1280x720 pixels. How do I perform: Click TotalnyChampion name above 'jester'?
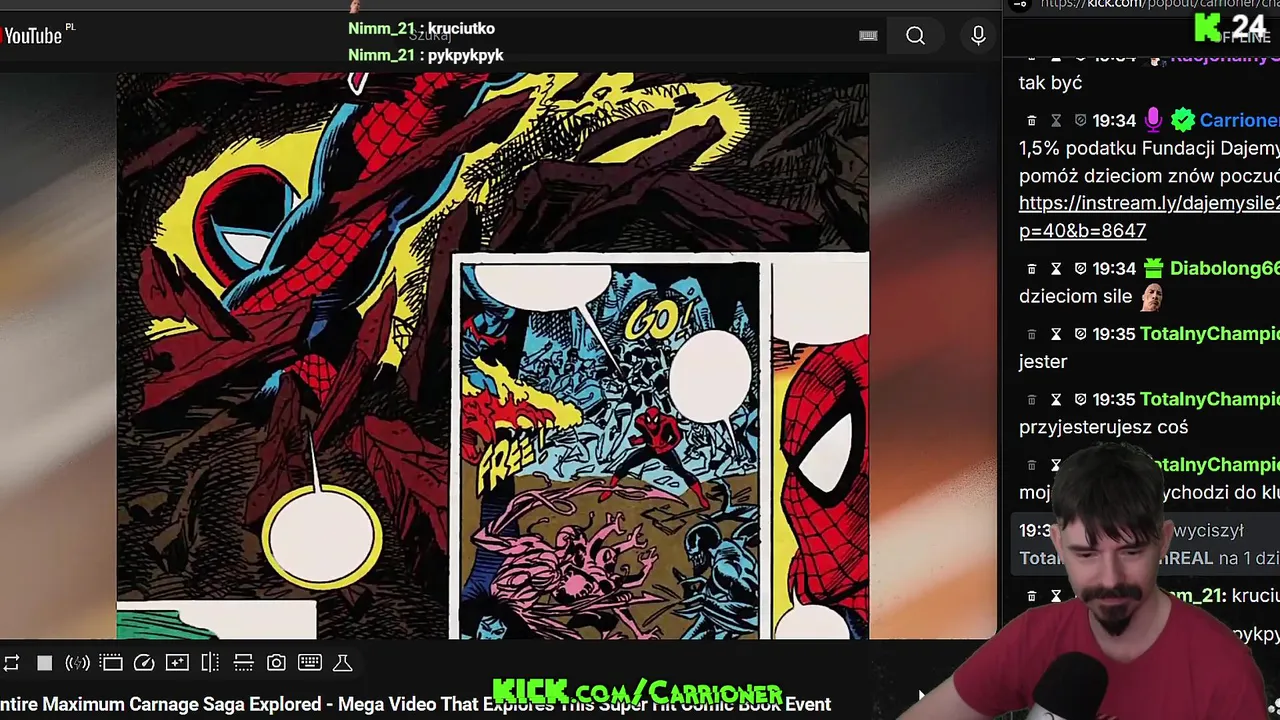1210,333
